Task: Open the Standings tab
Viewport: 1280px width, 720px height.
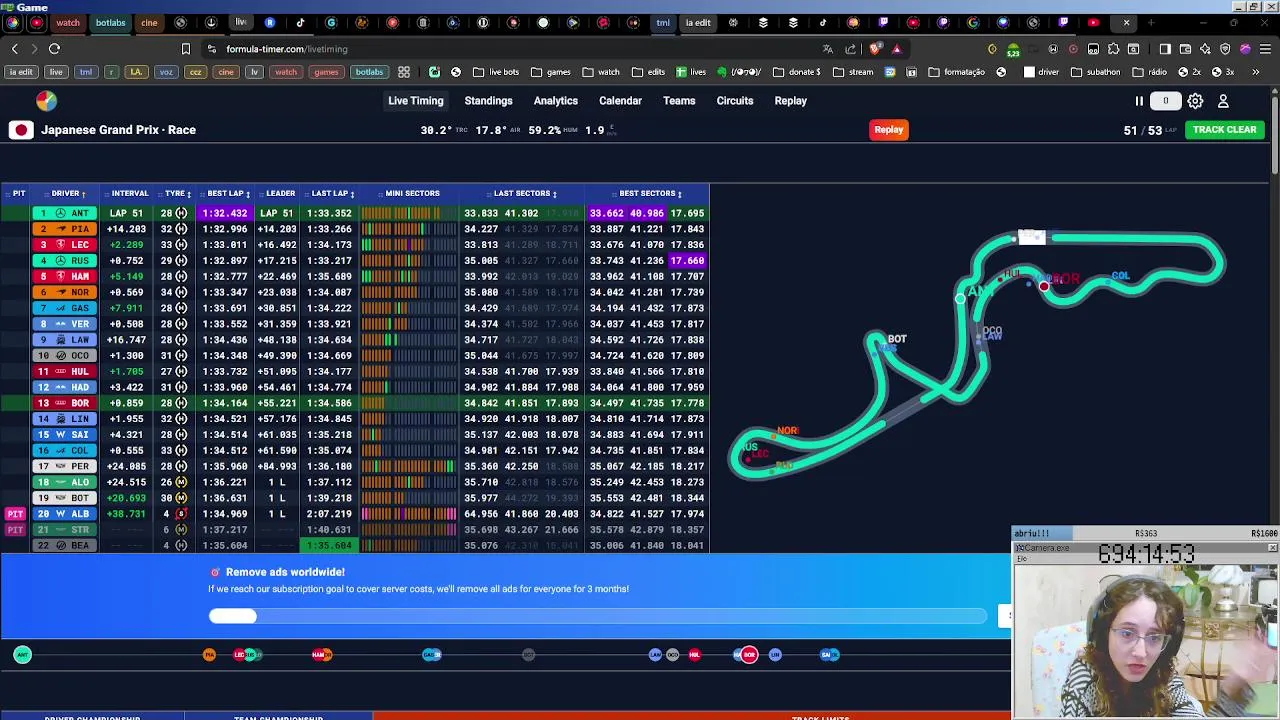Action: coord(488,101)
